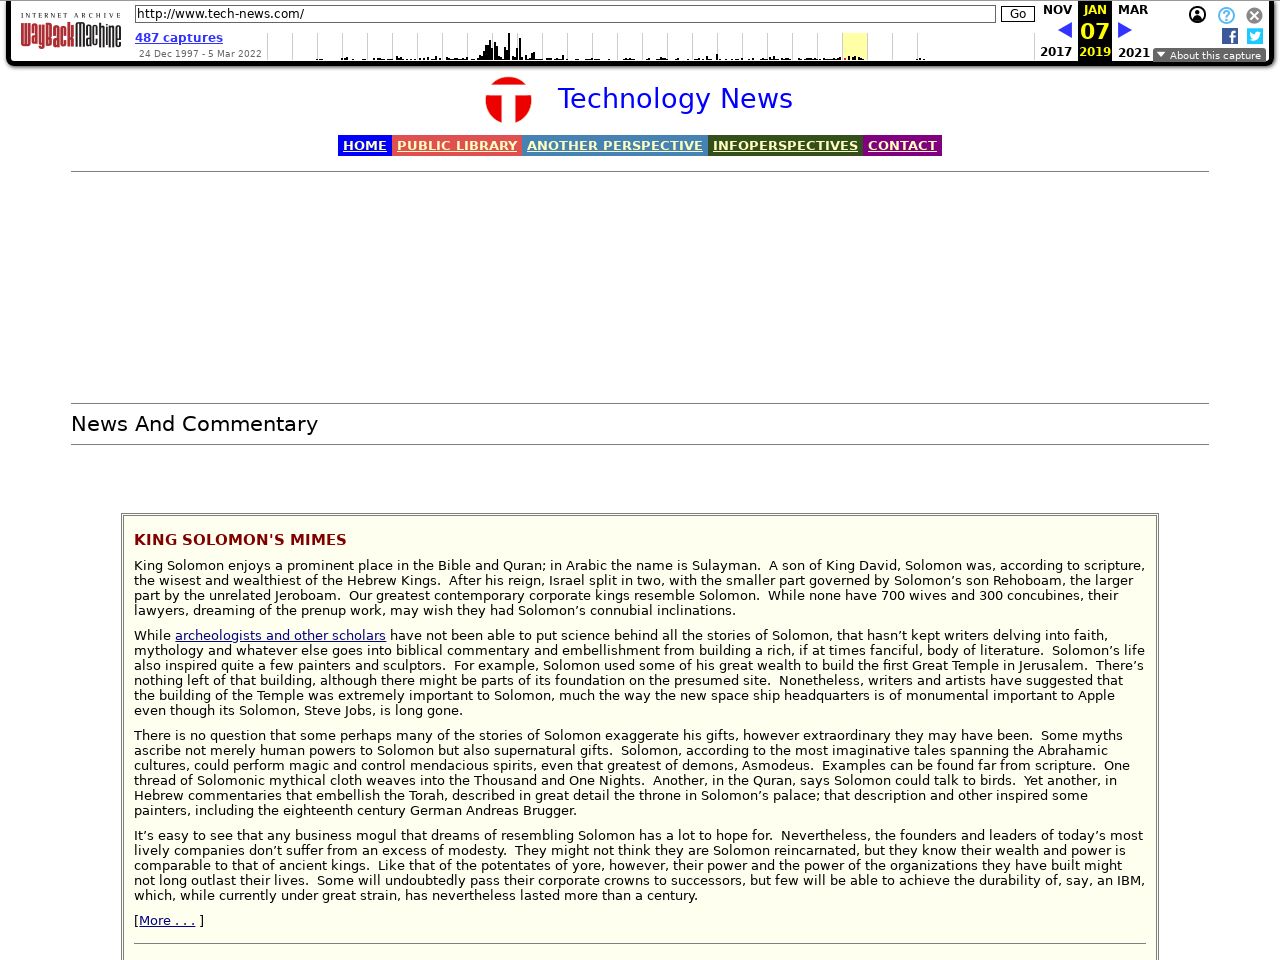1280x960 pixels.
Task: Go to previous capture with left arrow
Action: click(1064, 31)
